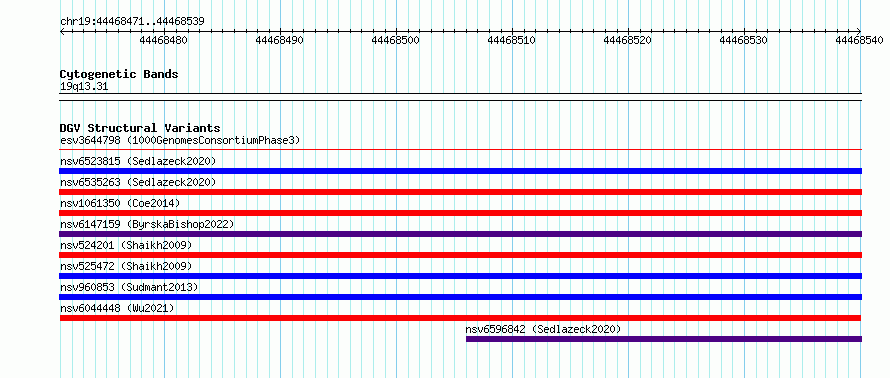Screen dimensions: 890x378
Task: Open the DGV Structural Variants track title
Action: pyautogui.click(x=140, y=128)
